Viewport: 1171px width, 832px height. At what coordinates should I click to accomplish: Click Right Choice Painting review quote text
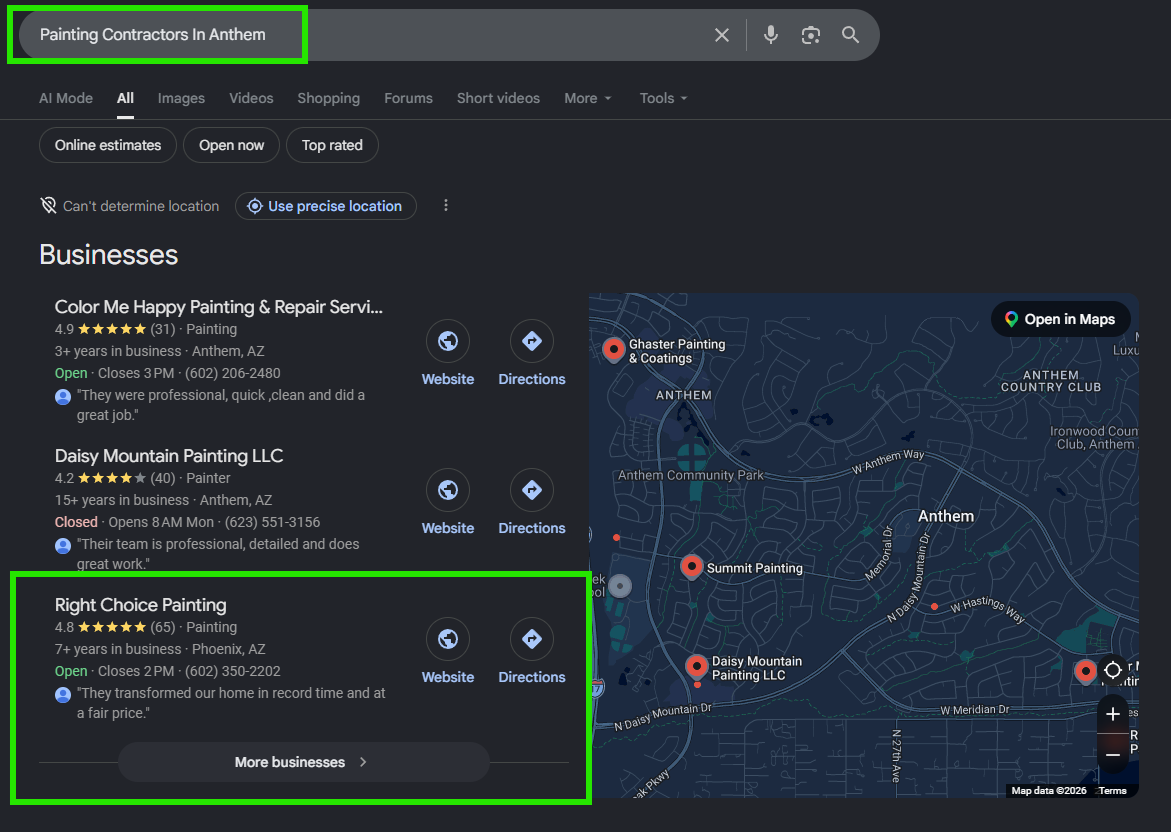pos(232,703)
